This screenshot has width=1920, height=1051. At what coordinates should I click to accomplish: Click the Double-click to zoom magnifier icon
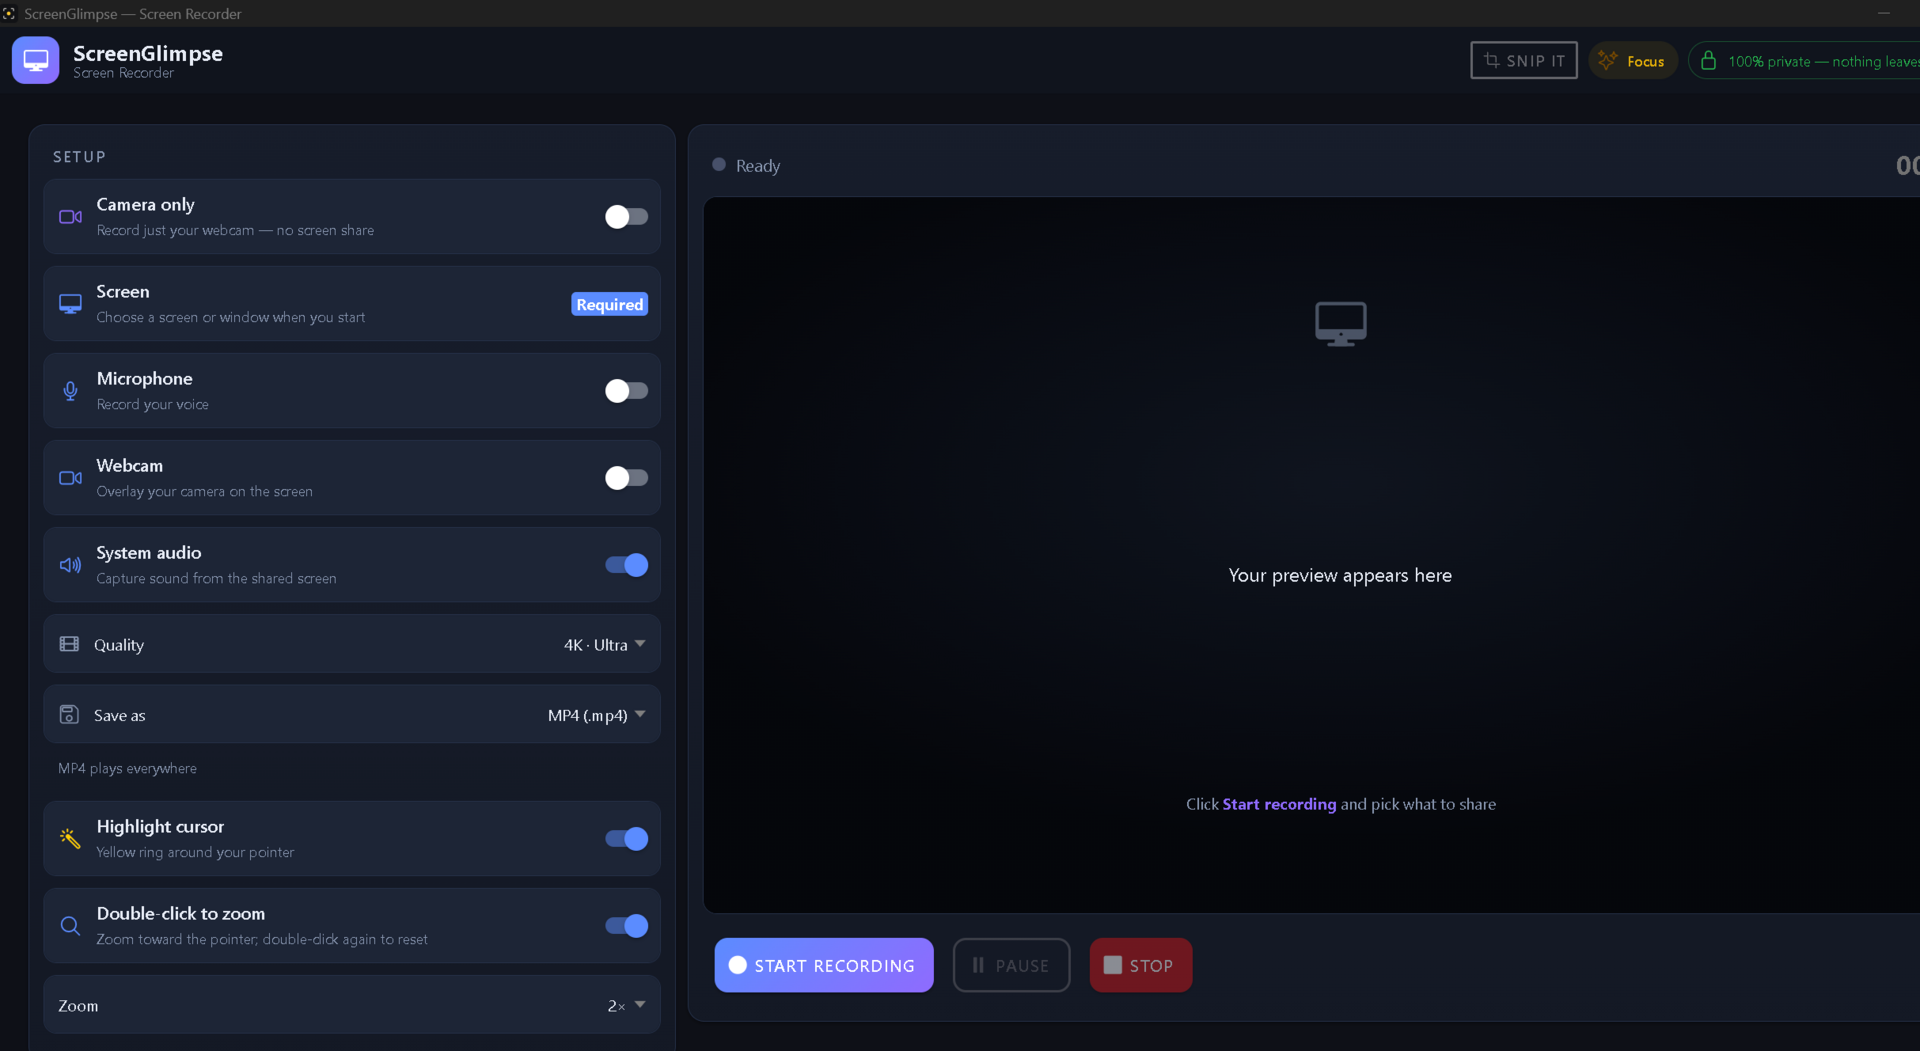70,926
